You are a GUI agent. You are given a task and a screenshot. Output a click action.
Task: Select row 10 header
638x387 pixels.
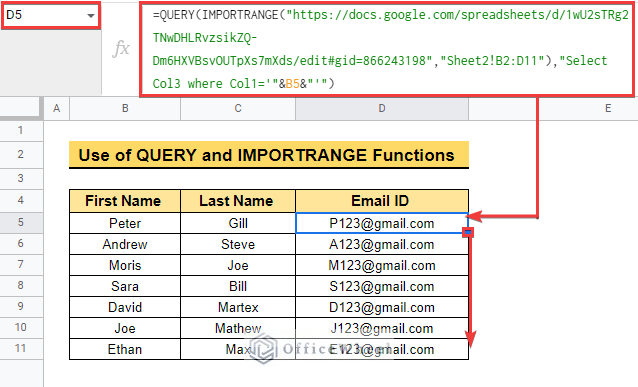tap(21, 328)
